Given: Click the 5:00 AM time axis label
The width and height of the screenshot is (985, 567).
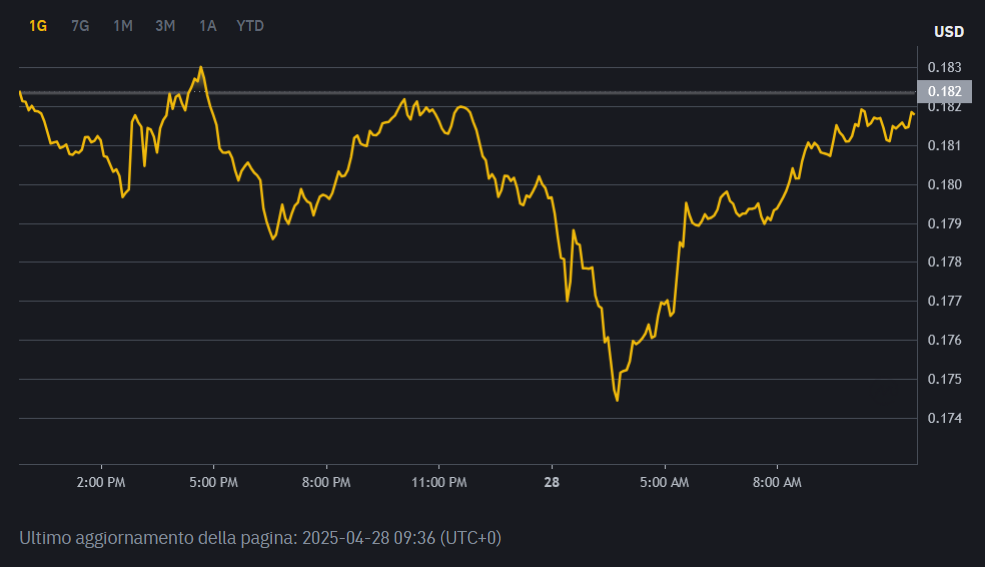Looking at the screenshot, I should (664, 482).
